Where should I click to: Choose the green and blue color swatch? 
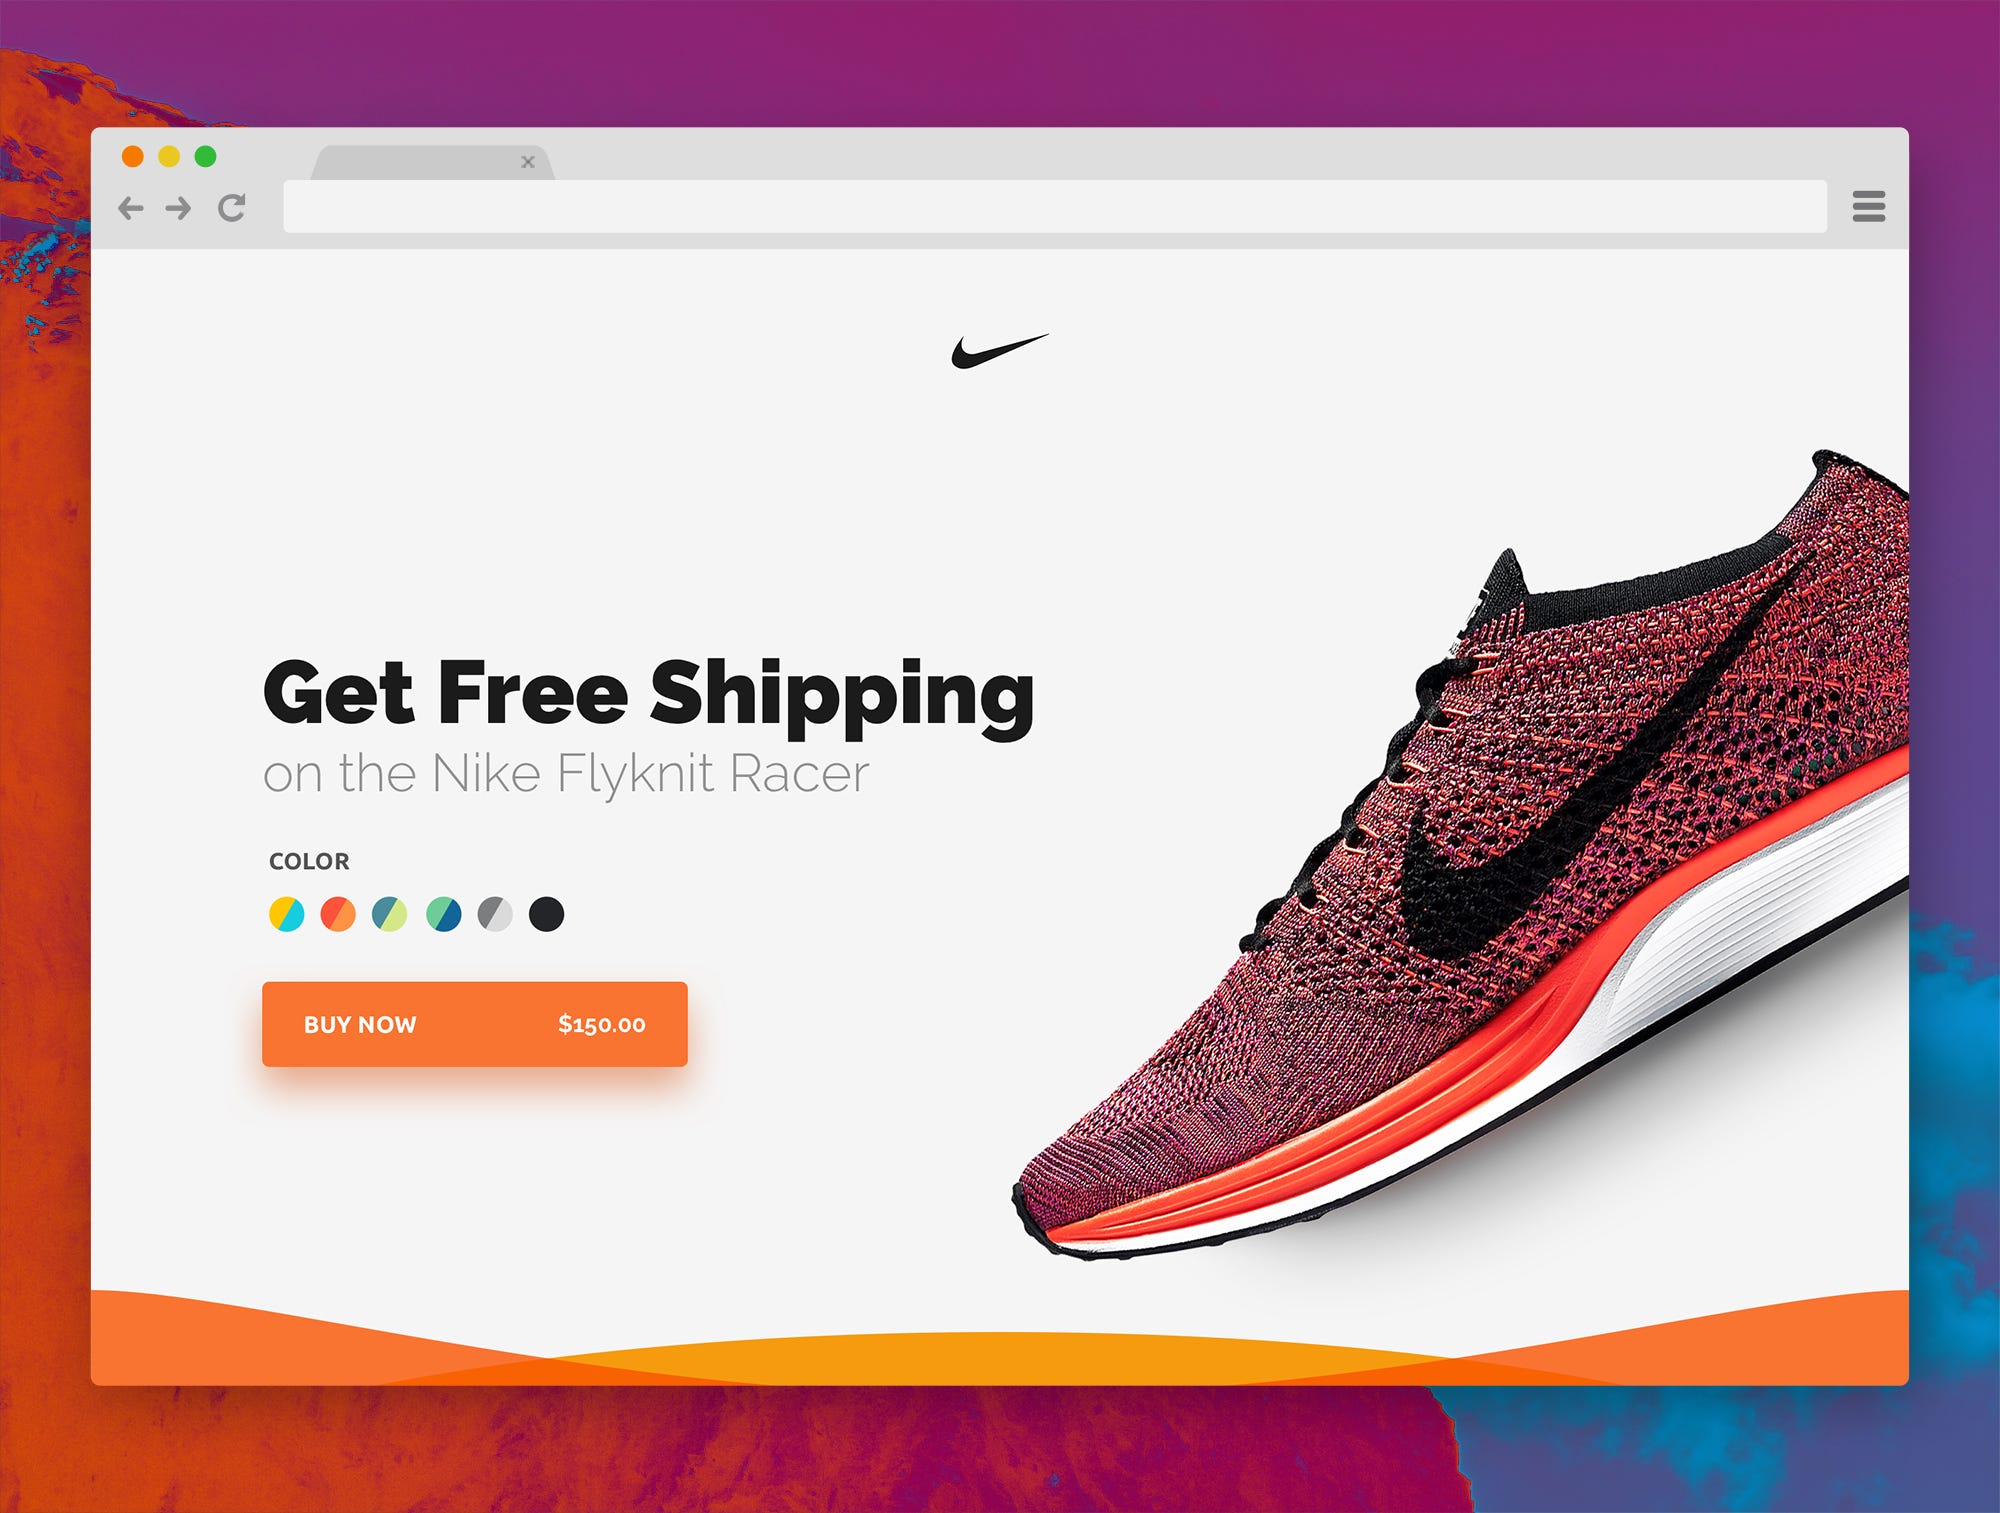click(x=443, y=914)
